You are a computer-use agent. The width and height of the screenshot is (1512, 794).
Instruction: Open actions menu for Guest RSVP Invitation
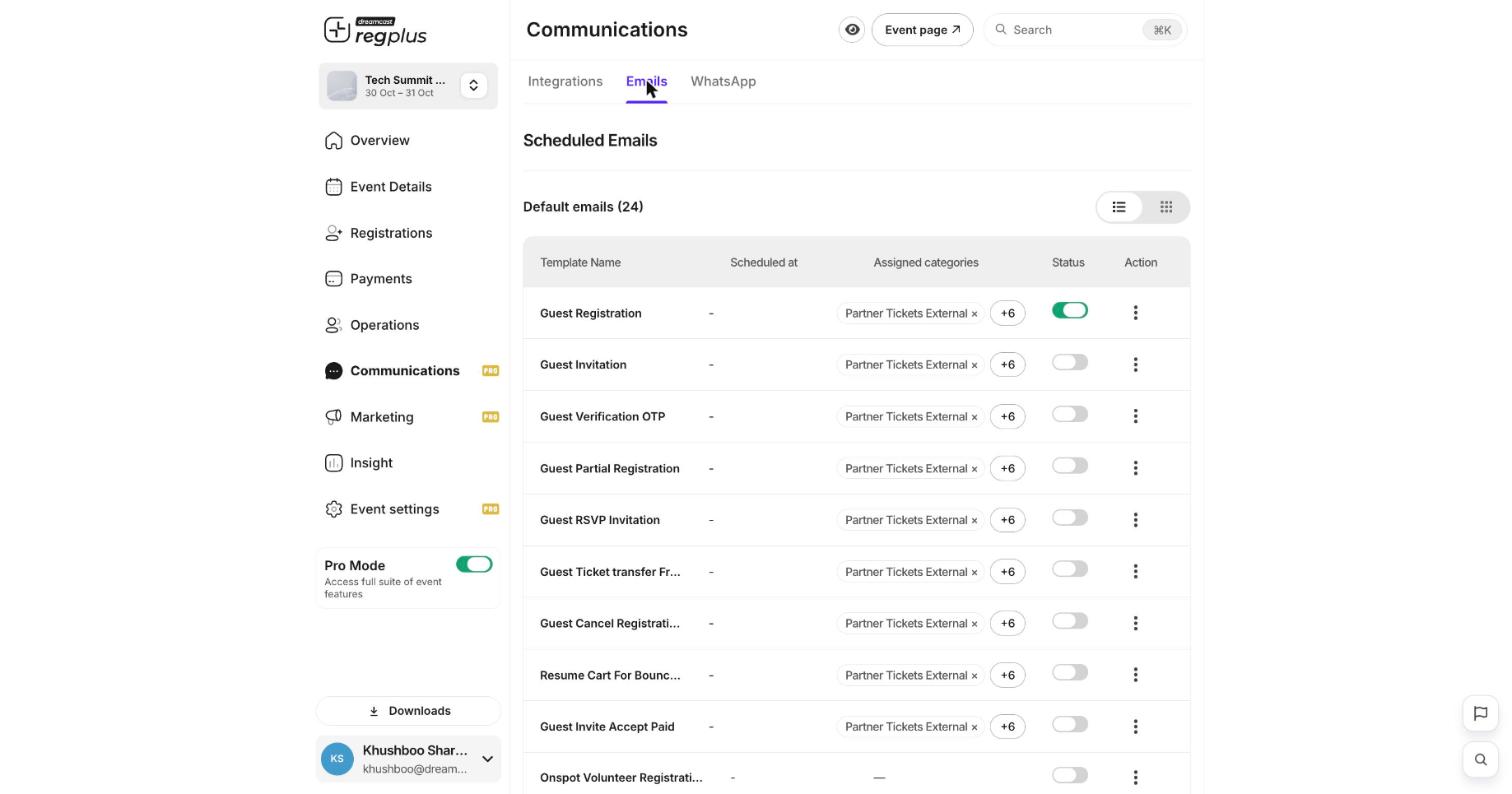pos(1135,520)
